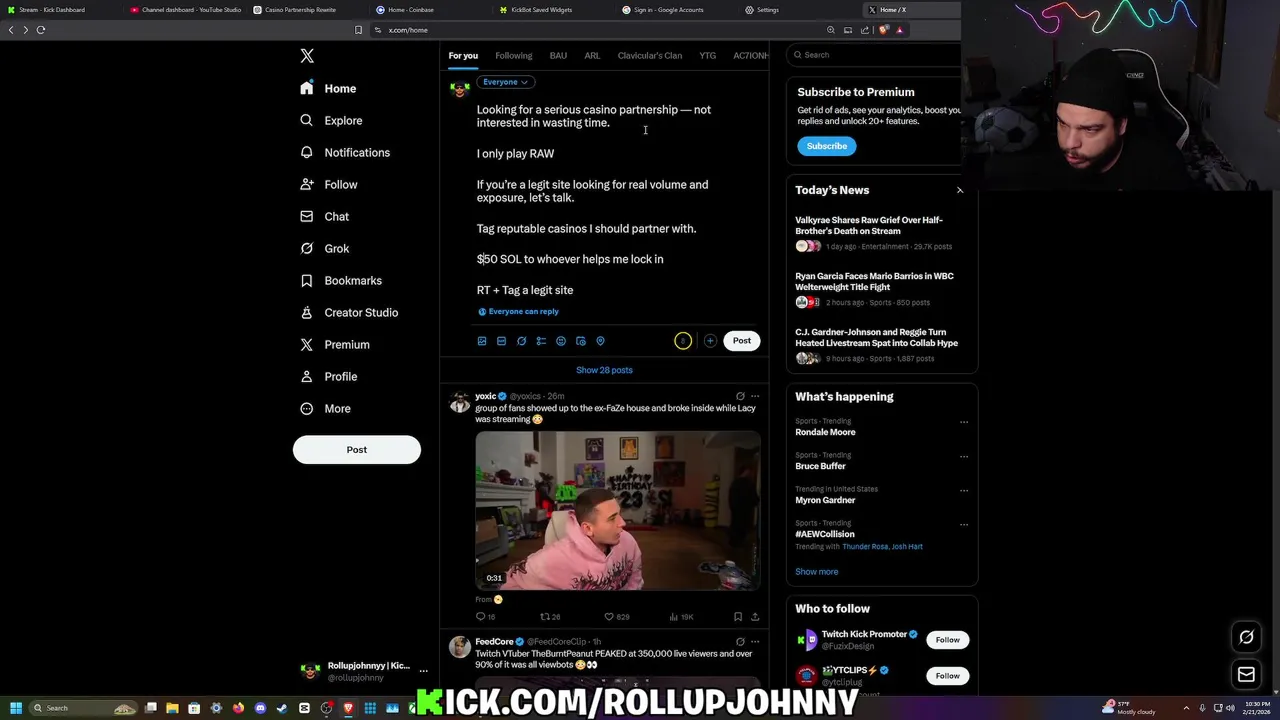Open Chat in sidebar

324,216
